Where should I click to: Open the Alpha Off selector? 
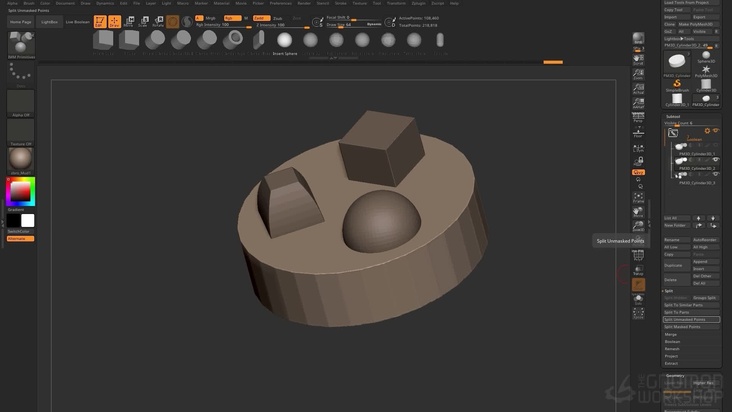[x=21, y=103]
